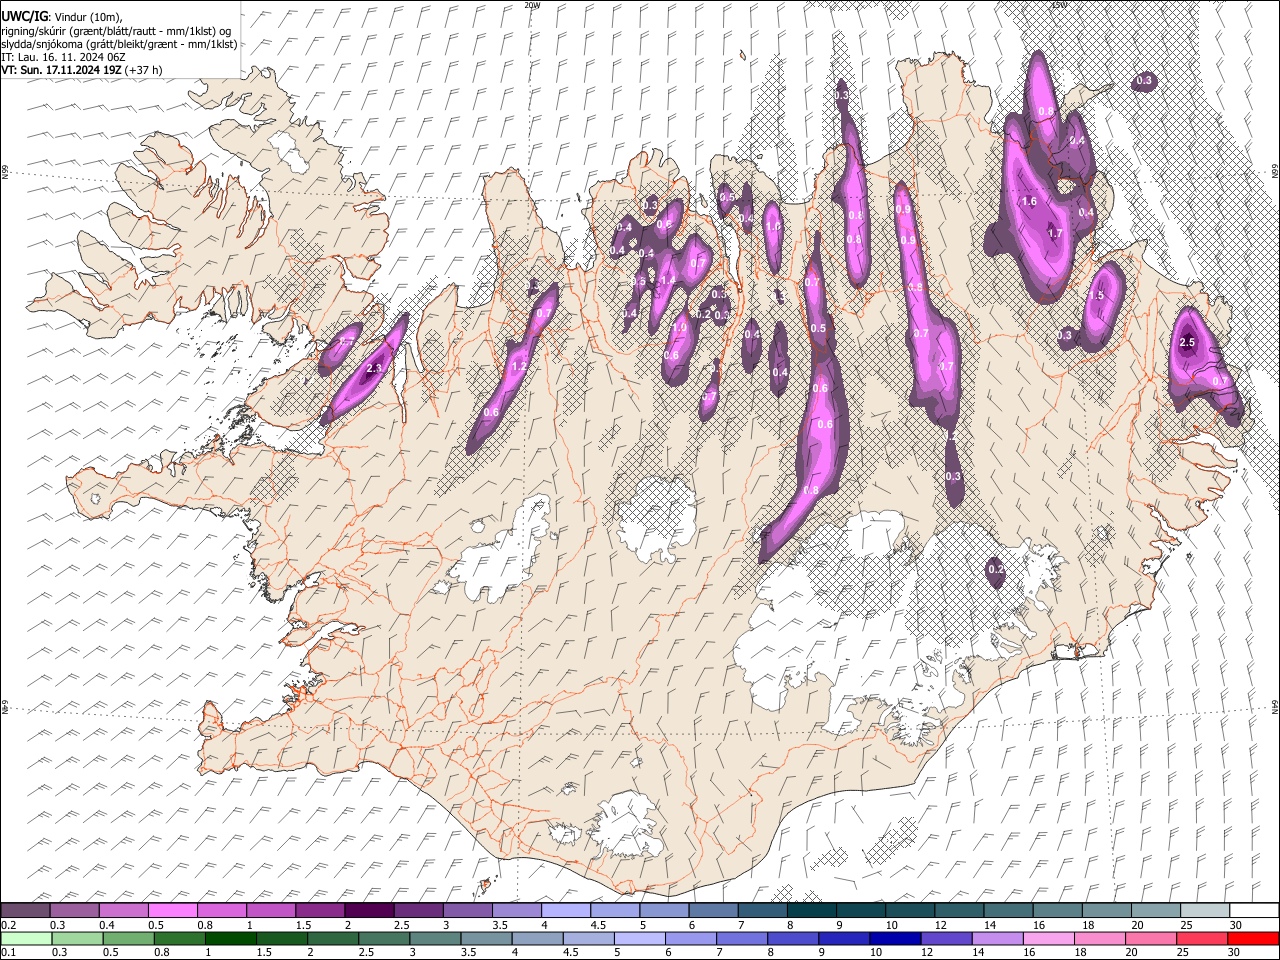Select the deep blue 10–12 lower legend swatch
Viewport: 1280px width, 960px height.
tap(895, 938)
